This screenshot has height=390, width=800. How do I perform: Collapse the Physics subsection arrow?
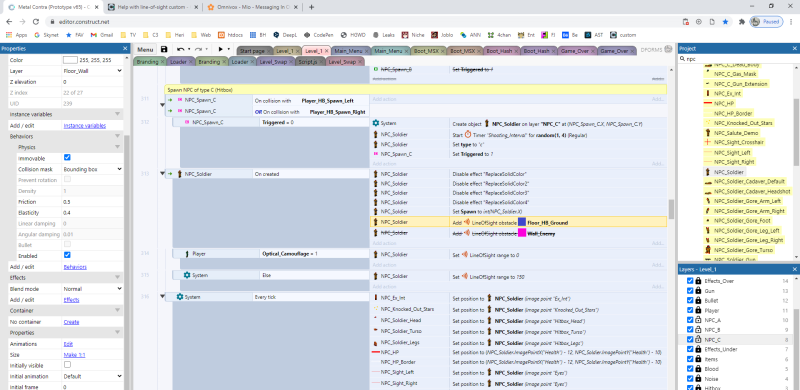117,147
